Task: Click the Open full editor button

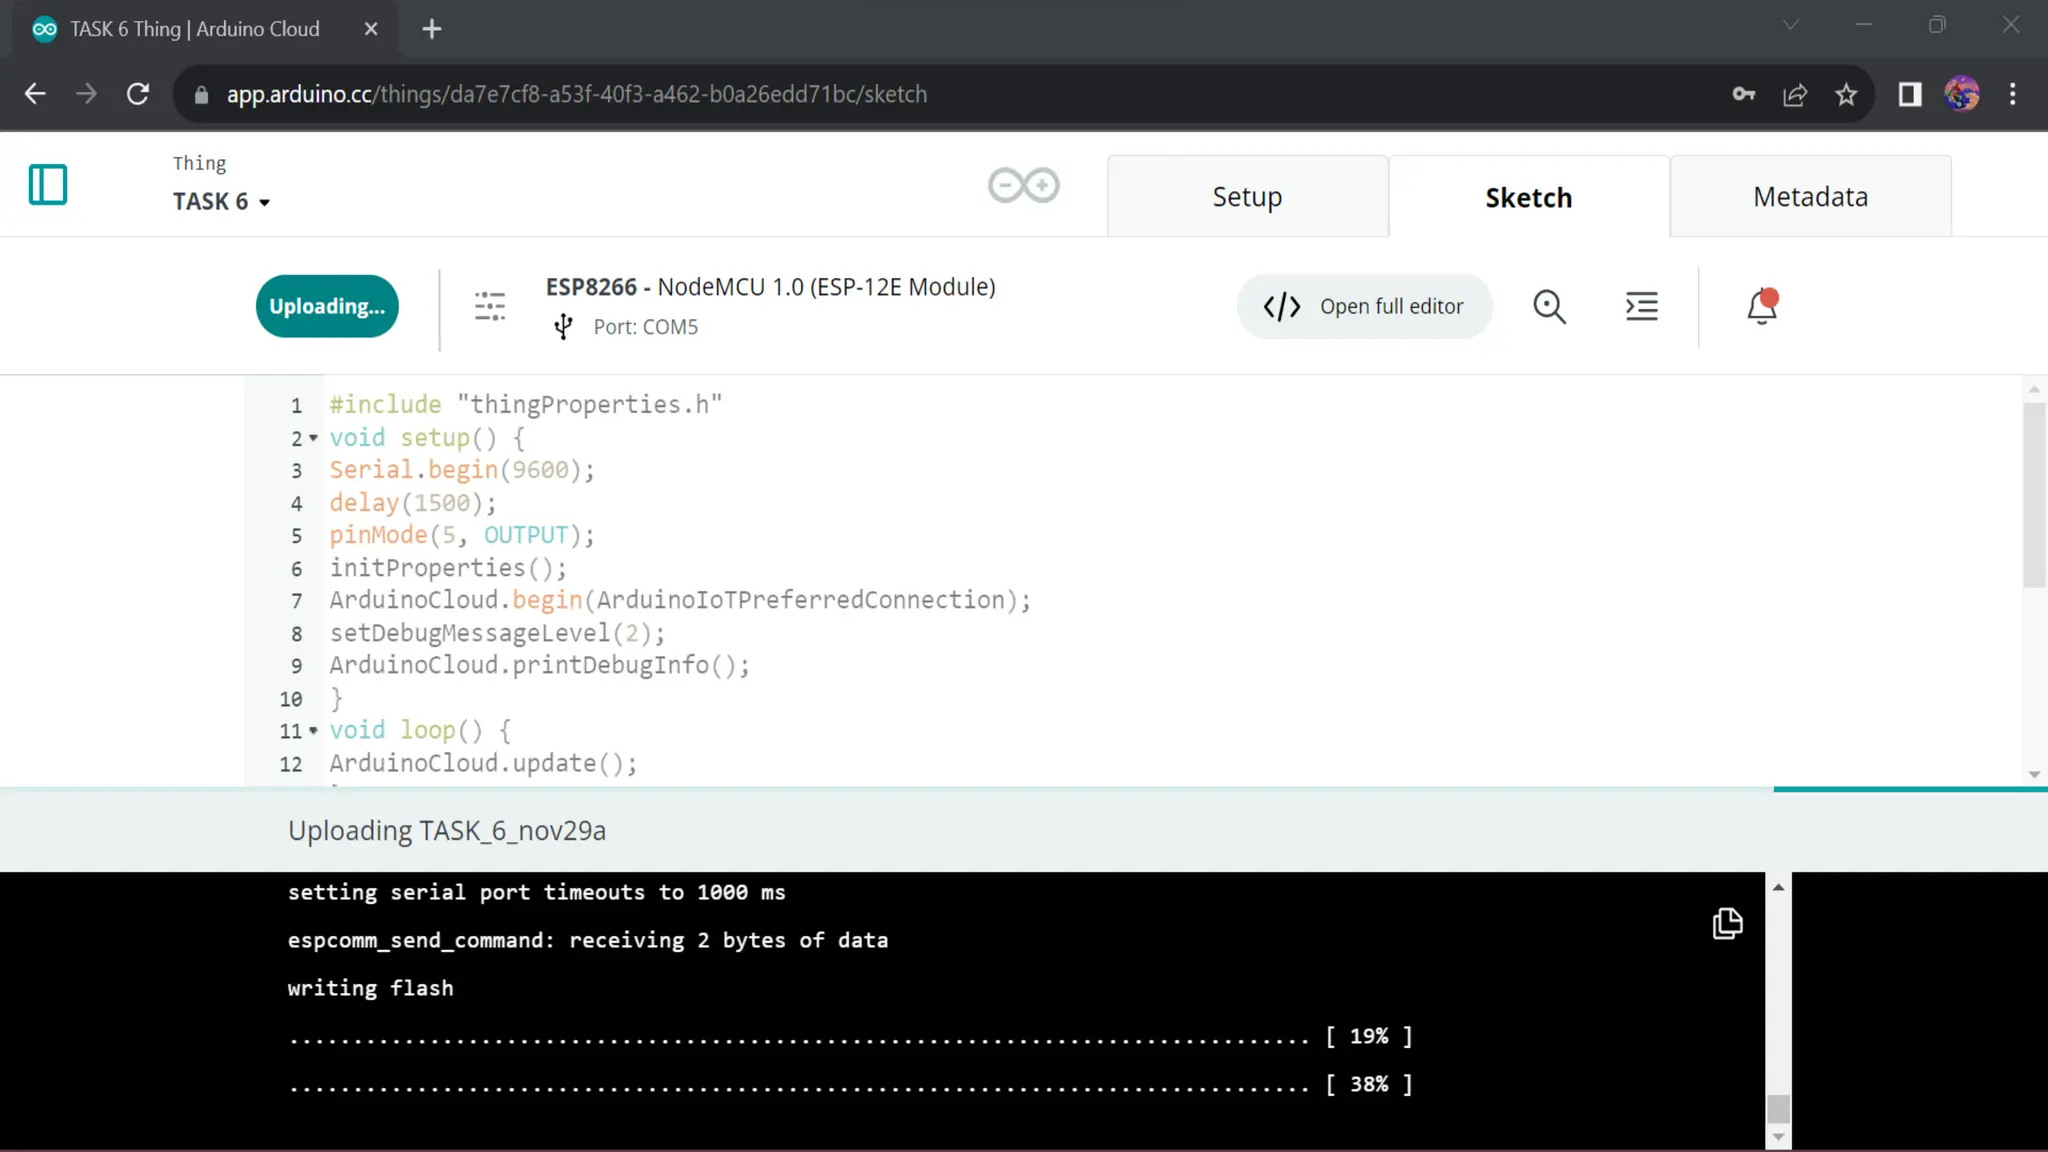Action: (1364, 306)
